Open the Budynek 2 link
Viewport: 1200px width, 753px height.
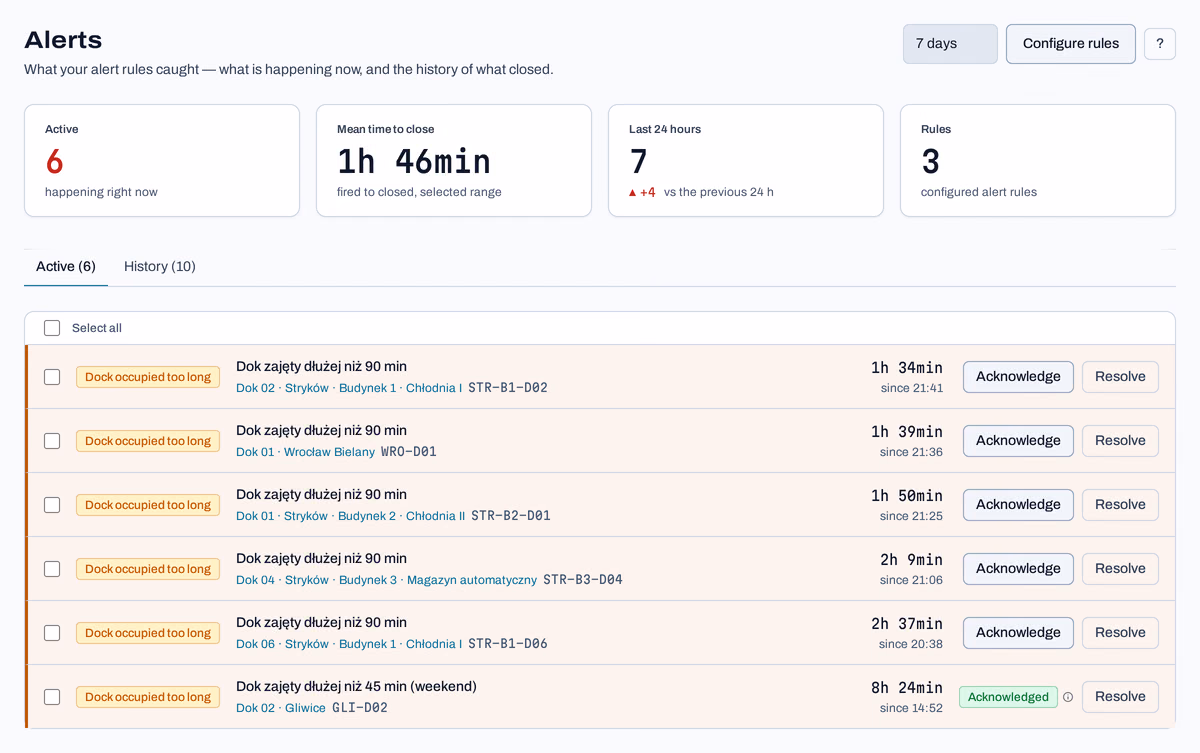click(367, 516)
